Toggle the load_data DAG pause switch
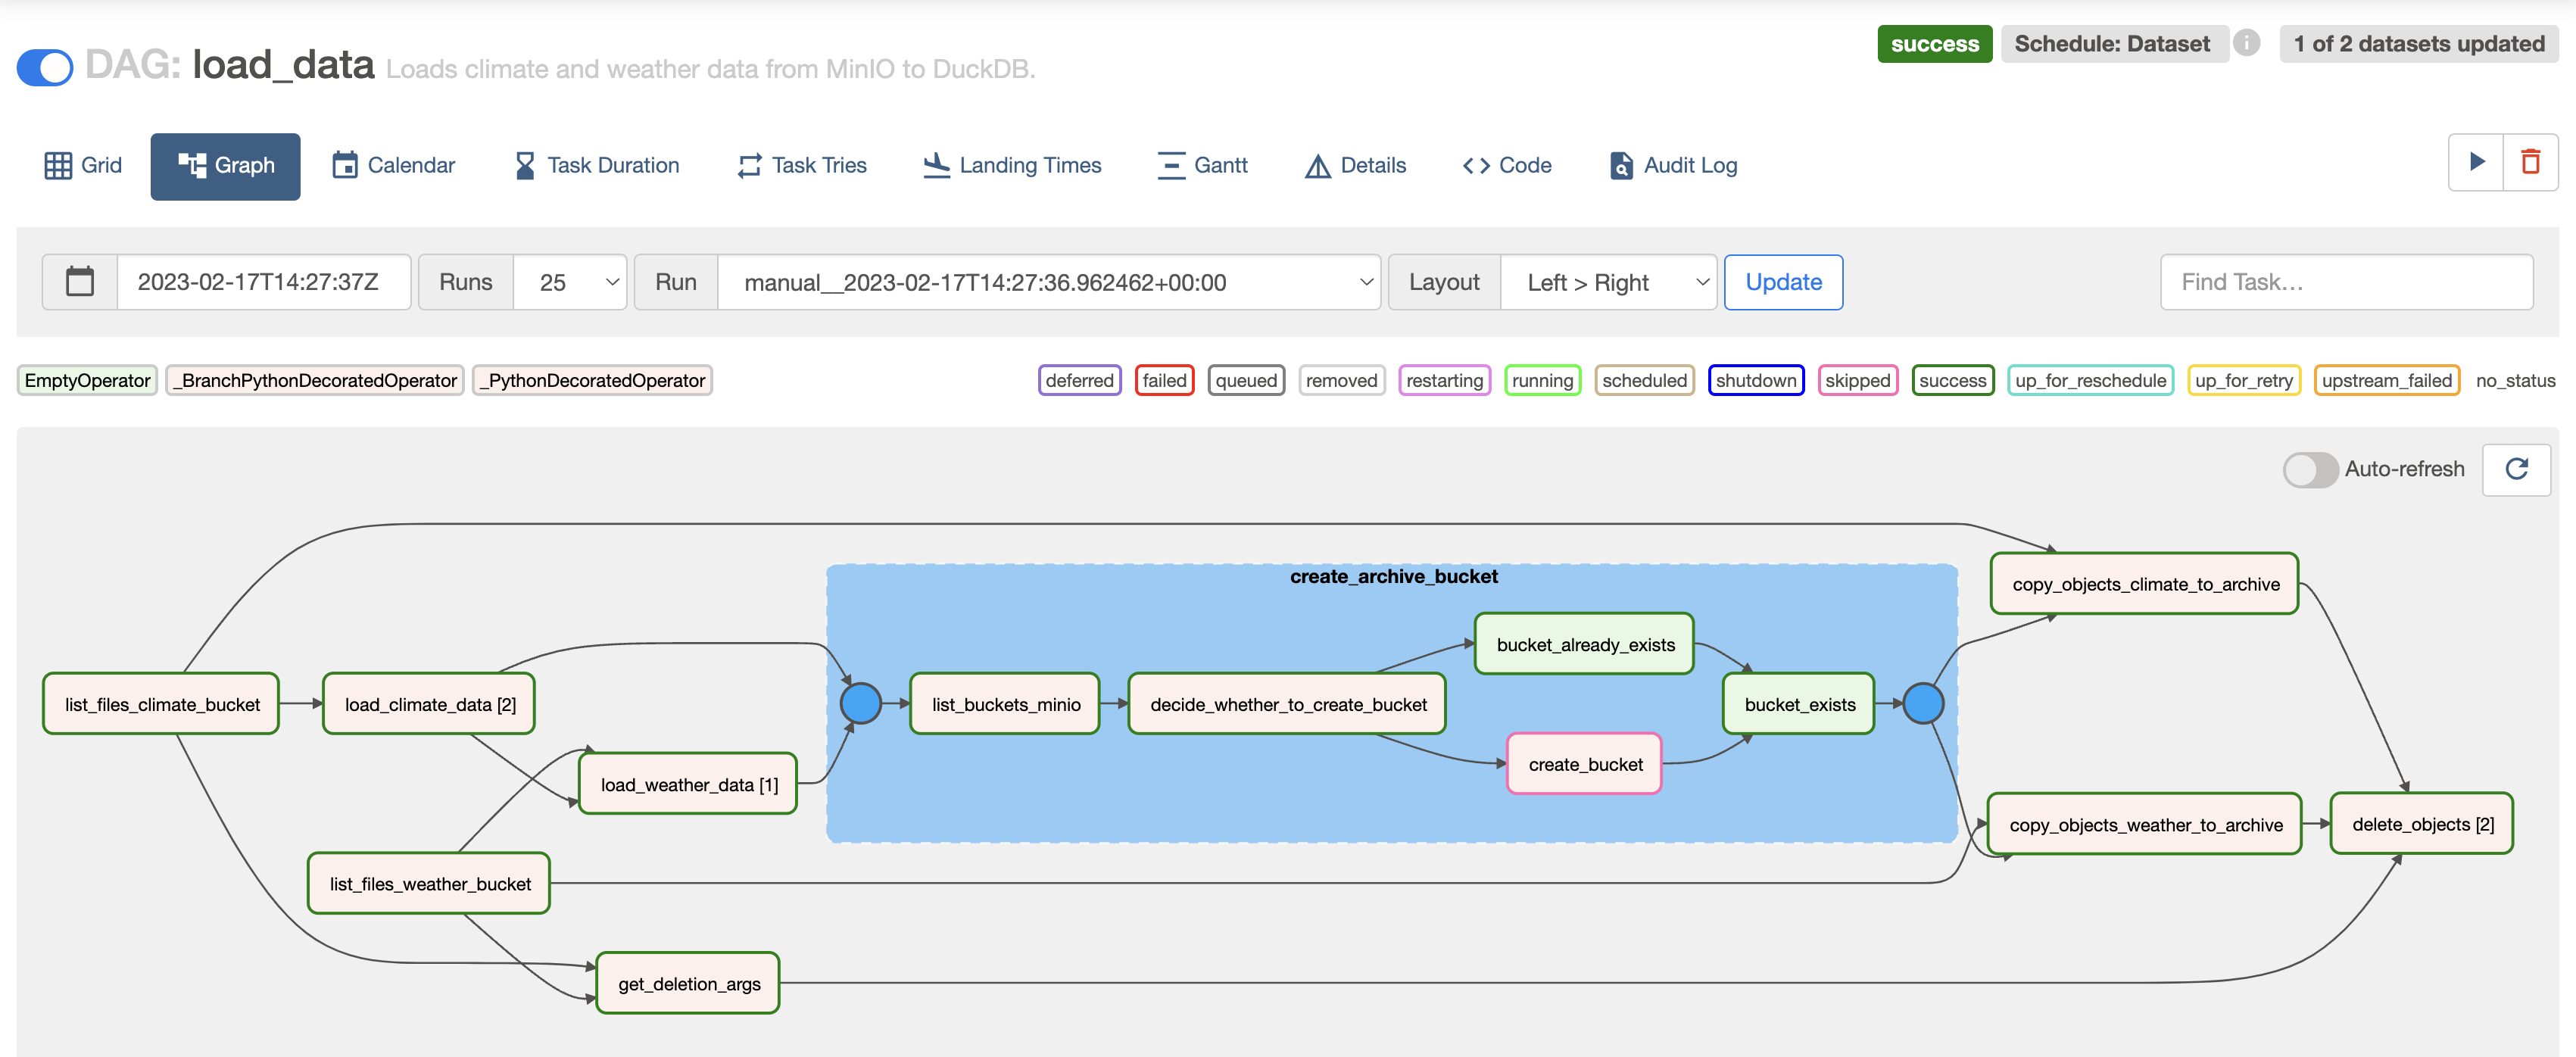Viewport: 2576px width, 1057px height. point(45,67)
